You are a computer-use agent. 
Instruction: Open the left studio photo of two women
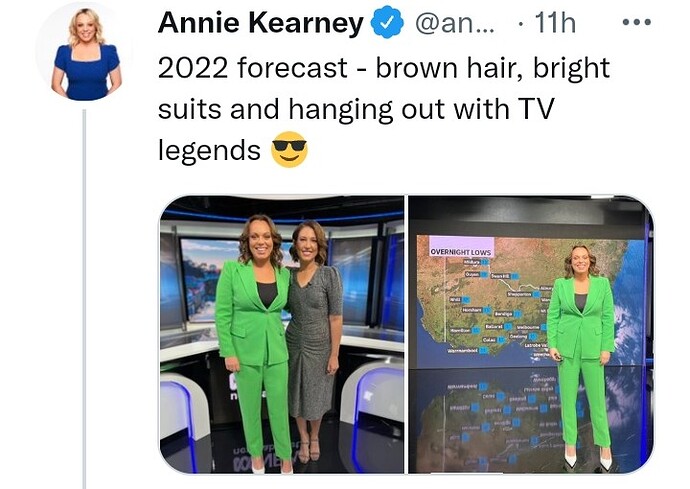282,335
